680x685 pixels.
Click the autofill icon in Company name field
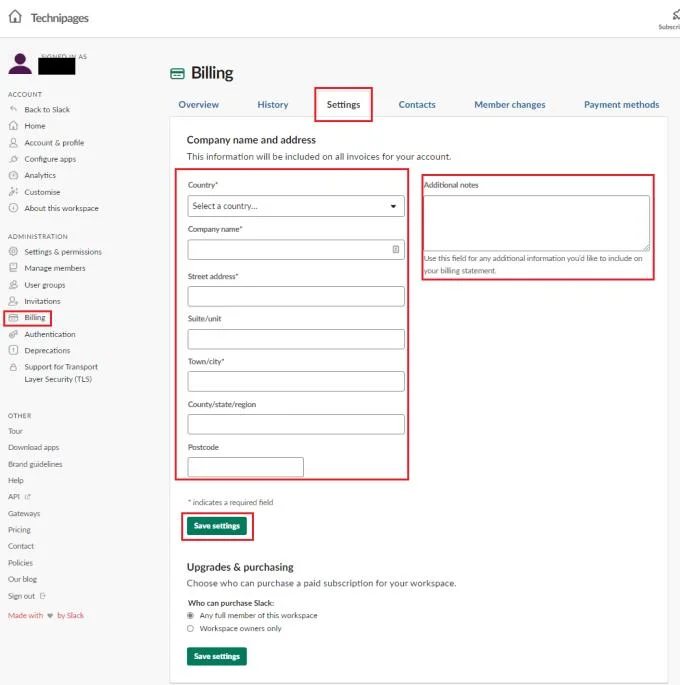coord(396,249)
